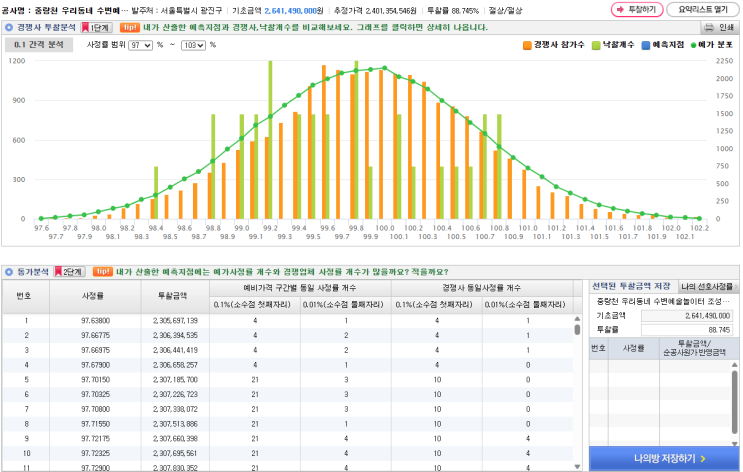Toggle the 예가 분포 legend dot
The width and height of the screenshot is (743, 472).
click(693, 45)
